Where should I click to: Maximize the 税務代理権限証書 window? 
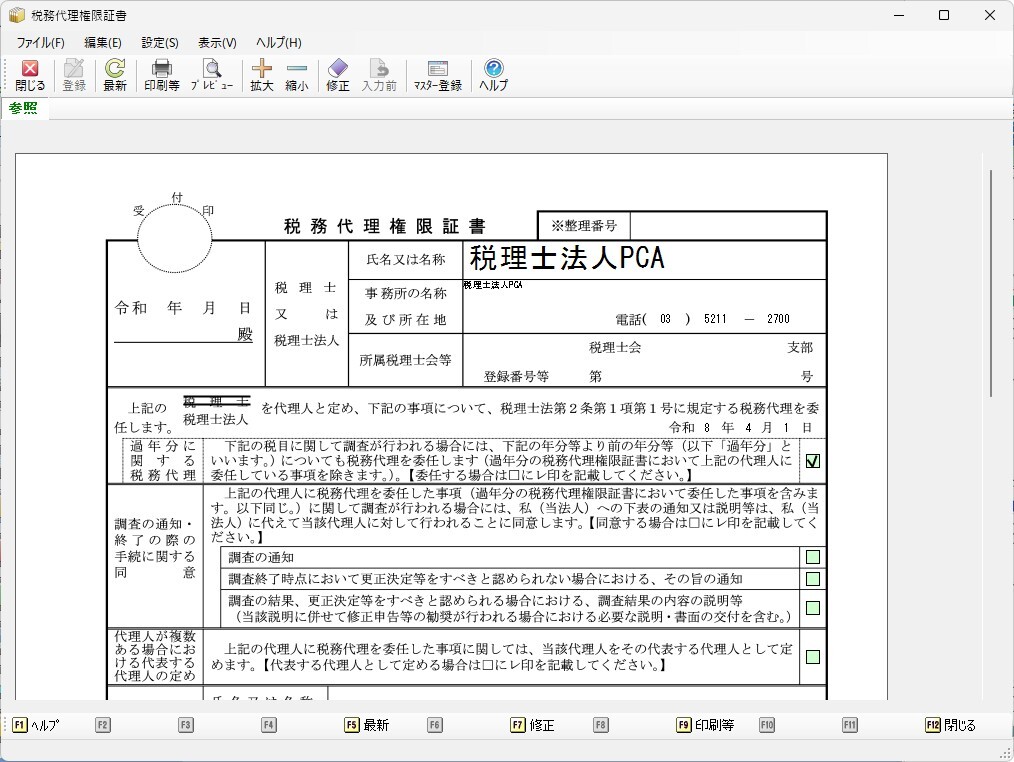[x=944, y=15]
